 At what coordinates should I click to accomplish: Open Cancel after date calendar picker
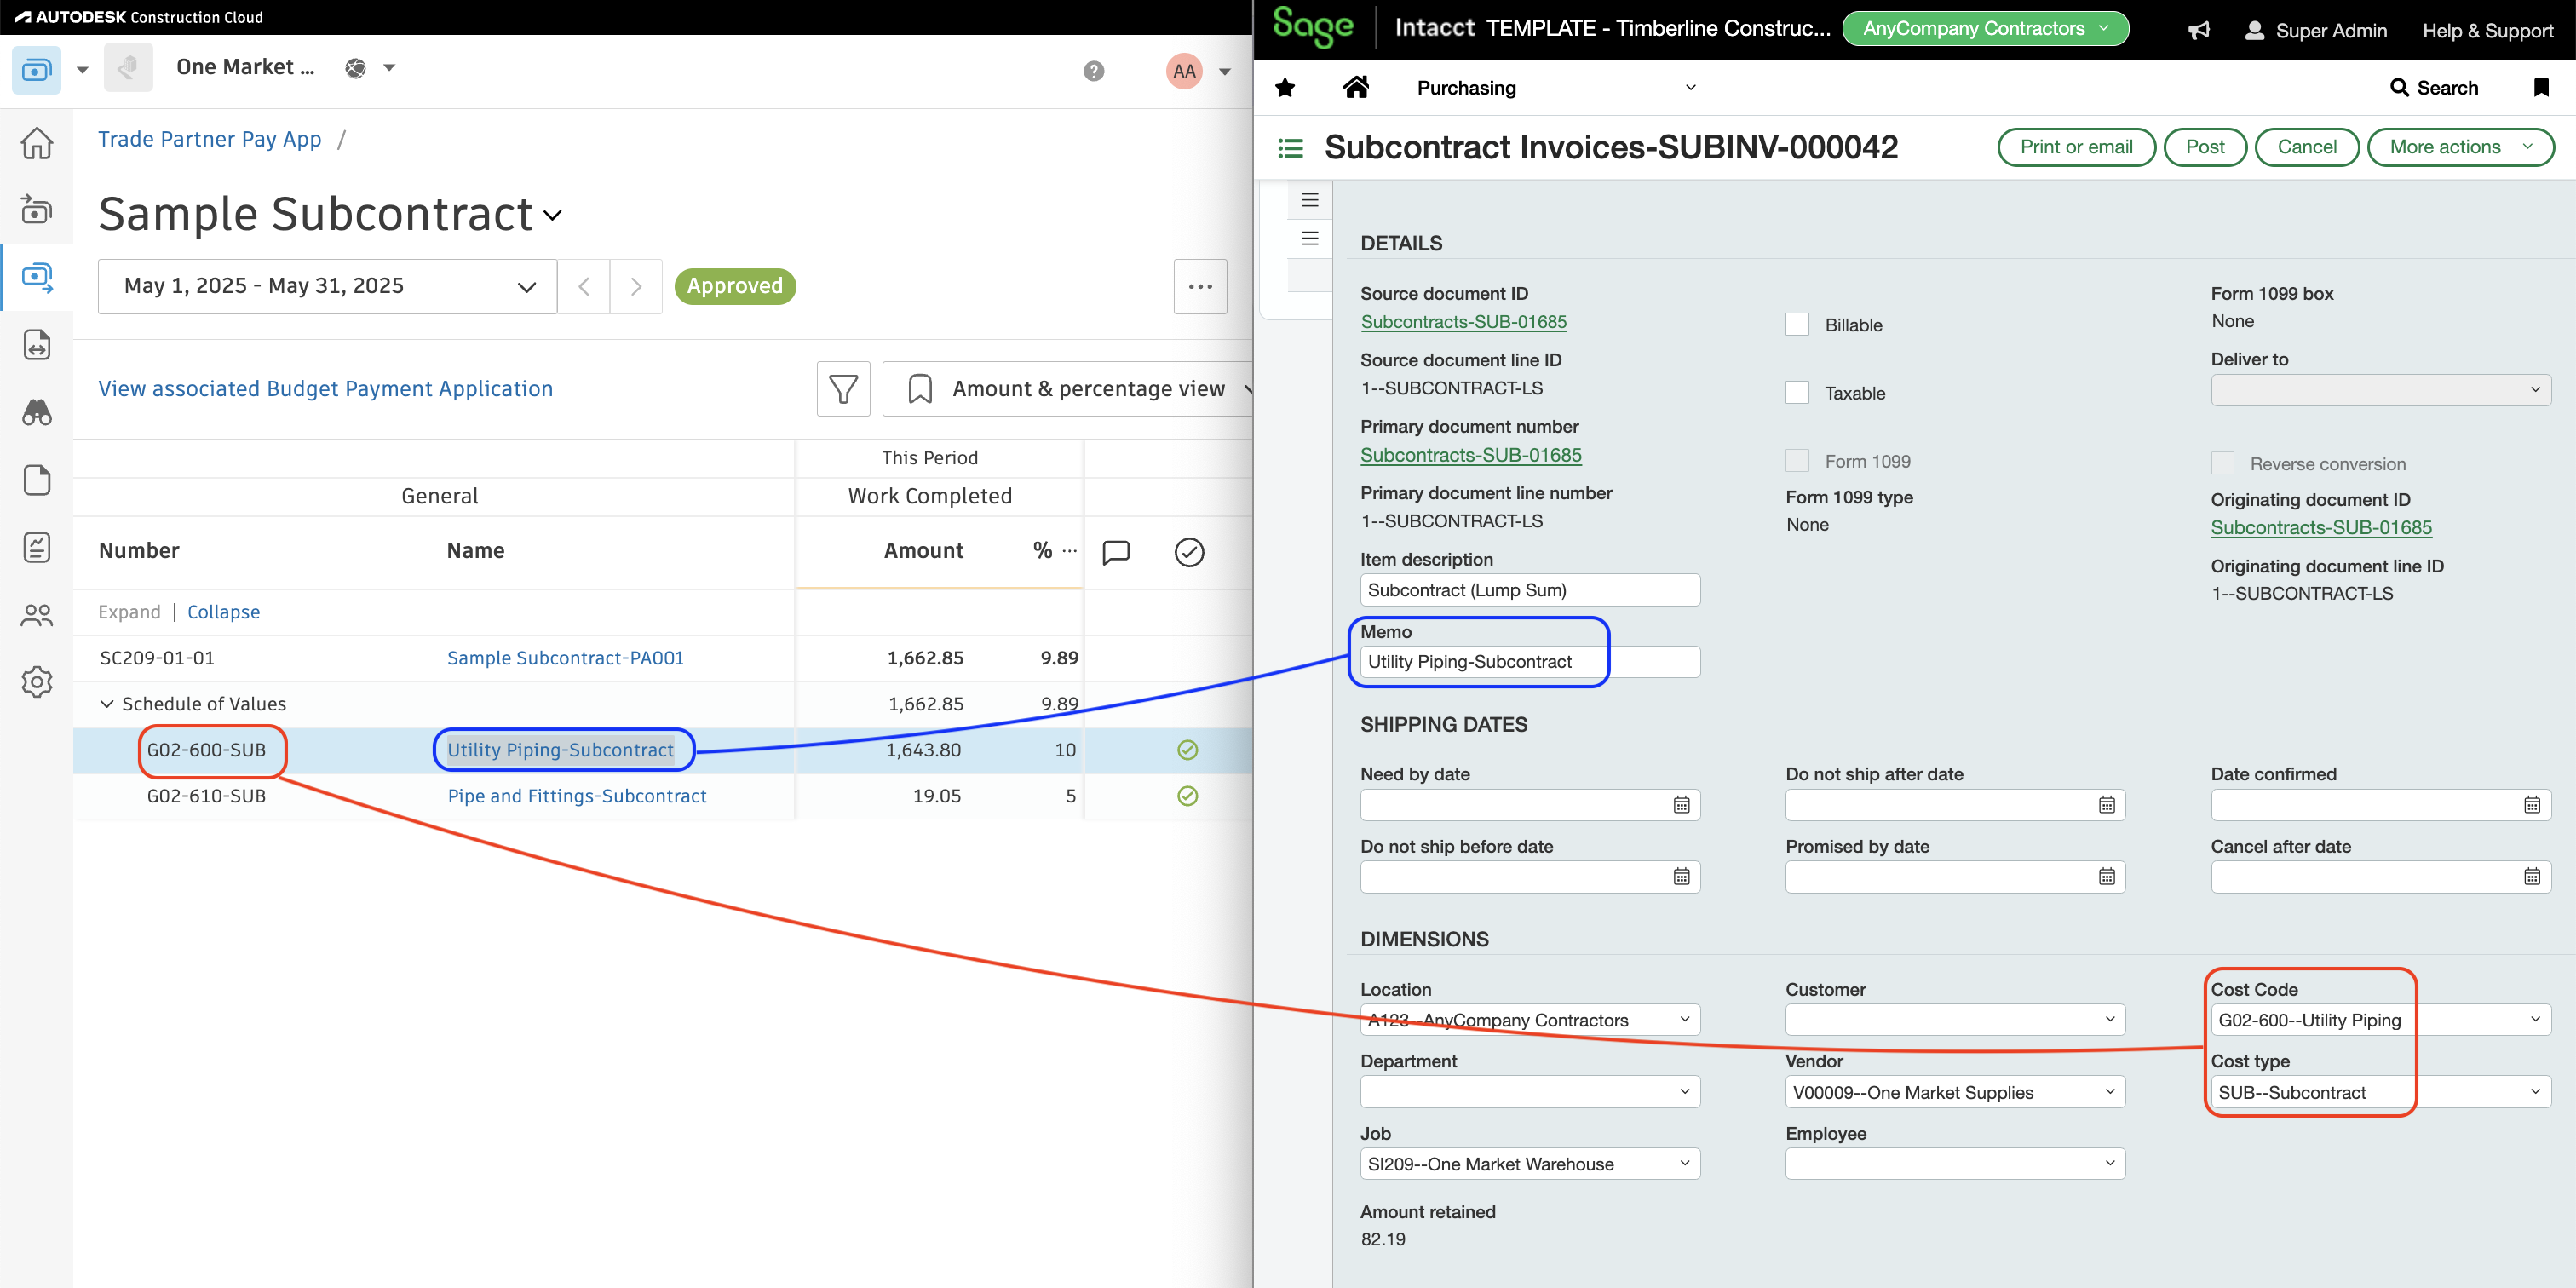(2532, 877)
